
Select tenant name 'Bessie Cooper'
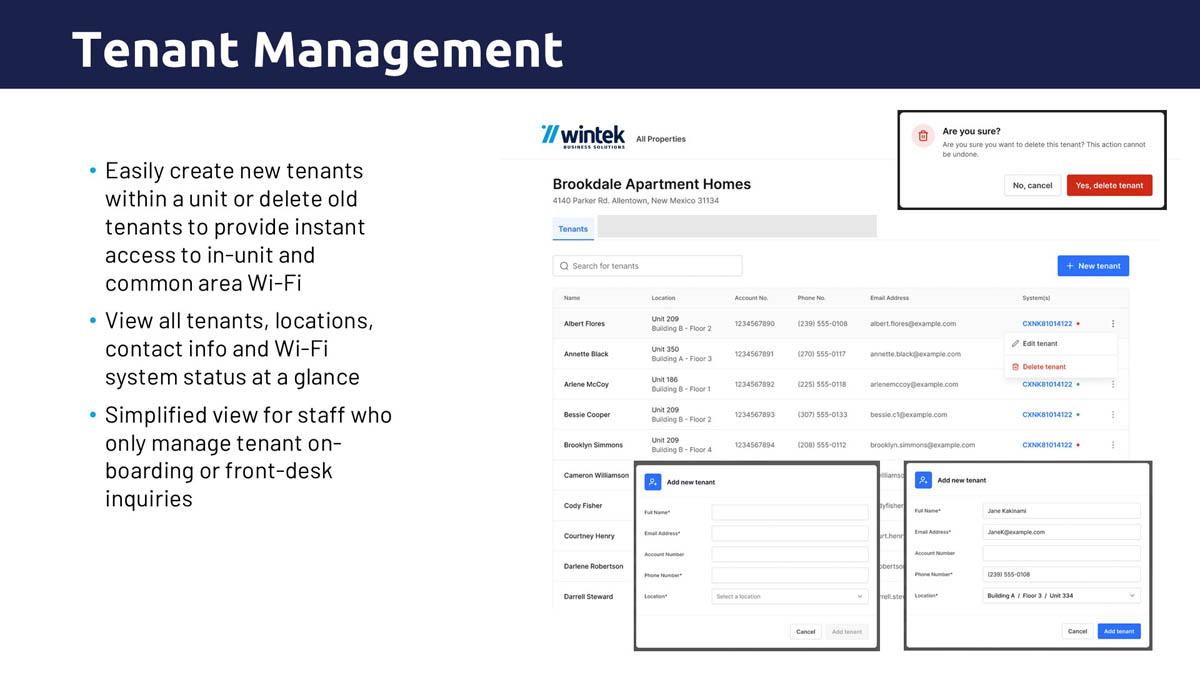click(587, 415)
